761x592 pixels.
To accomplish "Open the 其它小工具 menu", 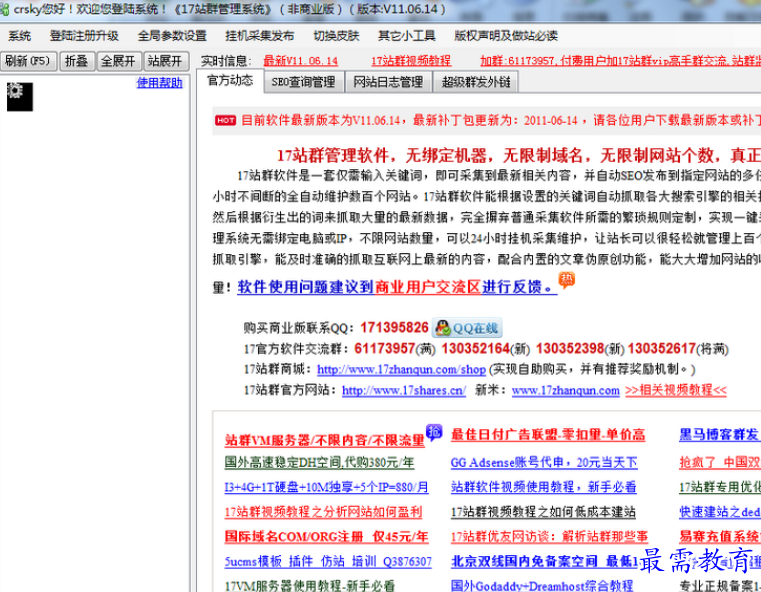I will click(407, 36).
